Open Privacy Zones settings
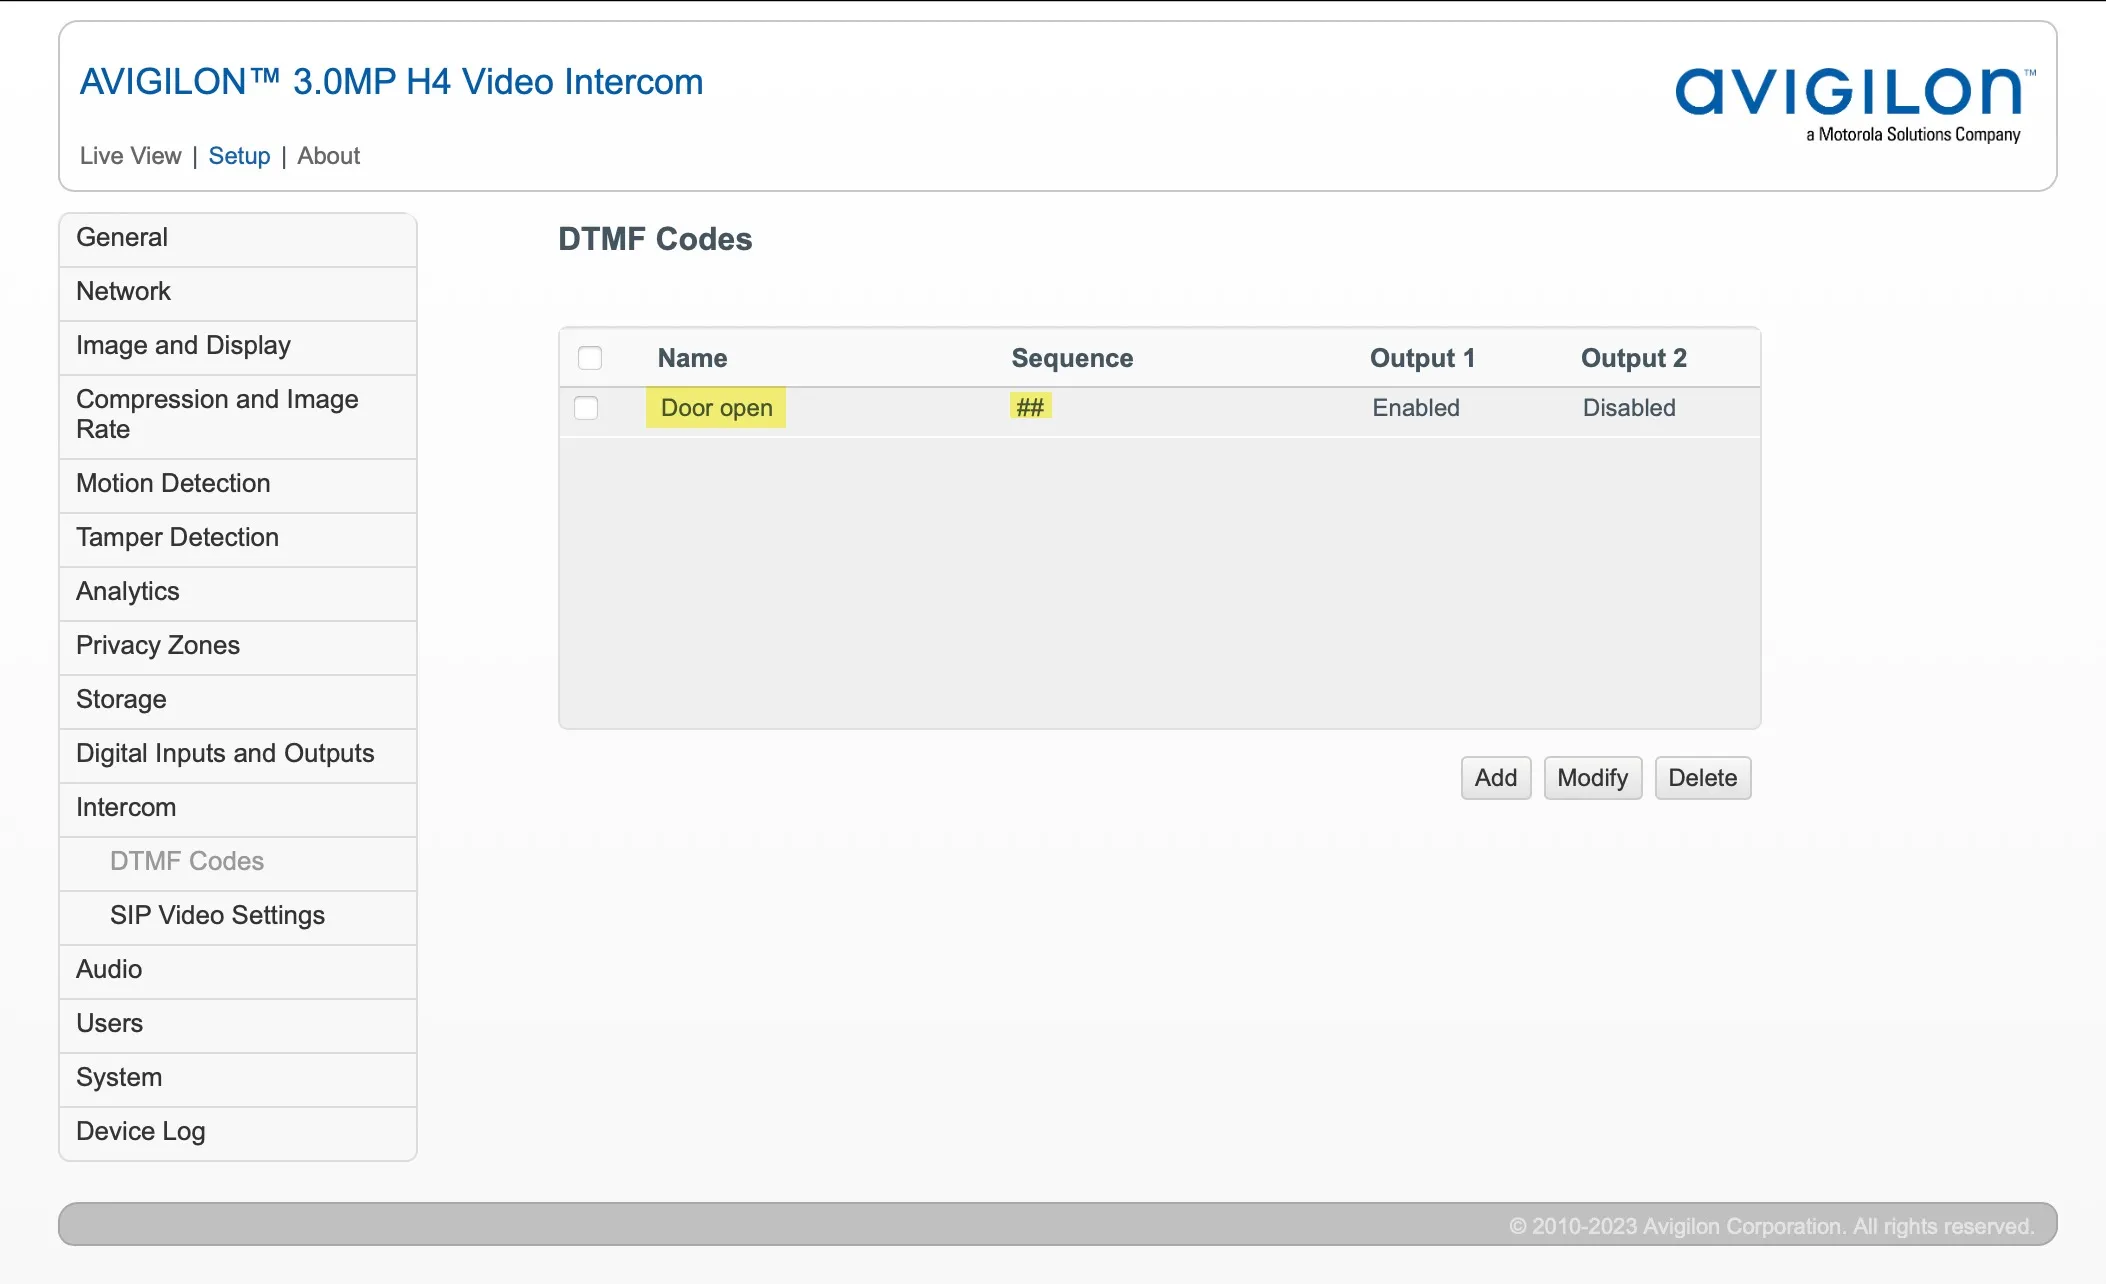The height and width of the screenshot is (1284, 2106). [238, 646]
